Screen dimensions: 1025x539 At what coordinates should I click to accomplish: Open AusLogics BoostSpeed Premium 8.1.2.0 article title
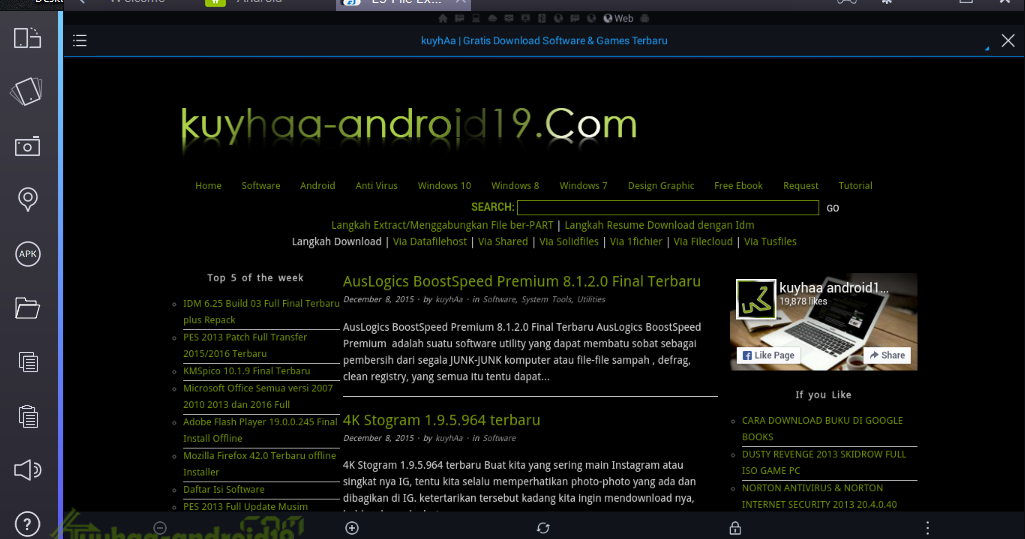[x=522, y=282]
